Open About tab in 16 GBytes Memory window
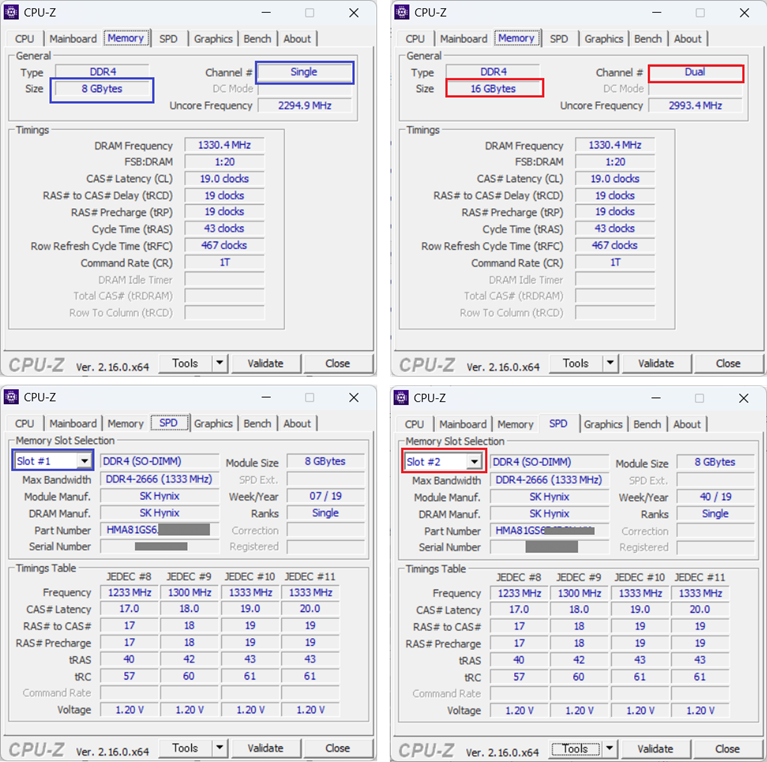767x762 pixels. (687, 39)
